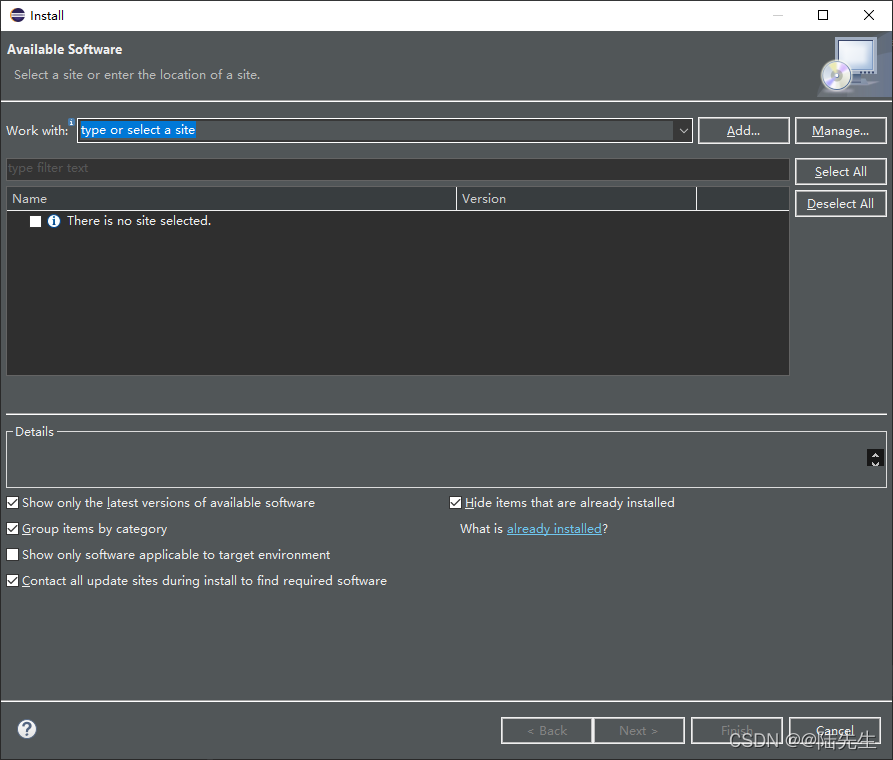
Task: Click the software install banner graphic
Action: (x=849, y=65)
